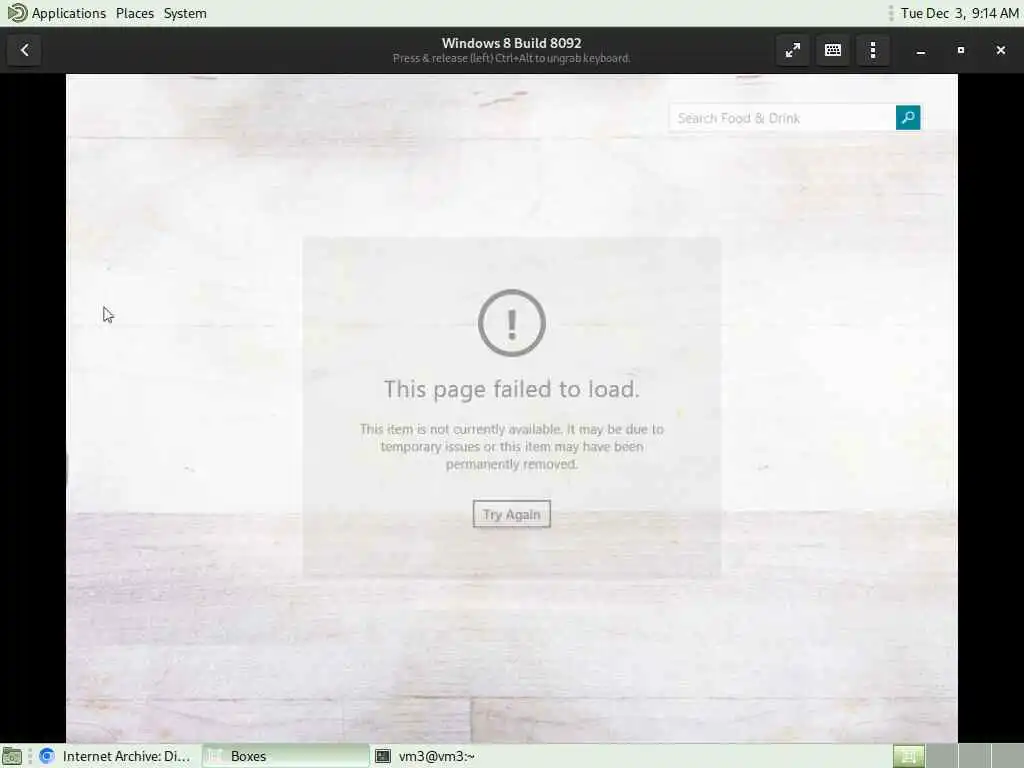Minimize the Boxes window
Viewport: 1024px width, 768px height.
tap(921, 50)
